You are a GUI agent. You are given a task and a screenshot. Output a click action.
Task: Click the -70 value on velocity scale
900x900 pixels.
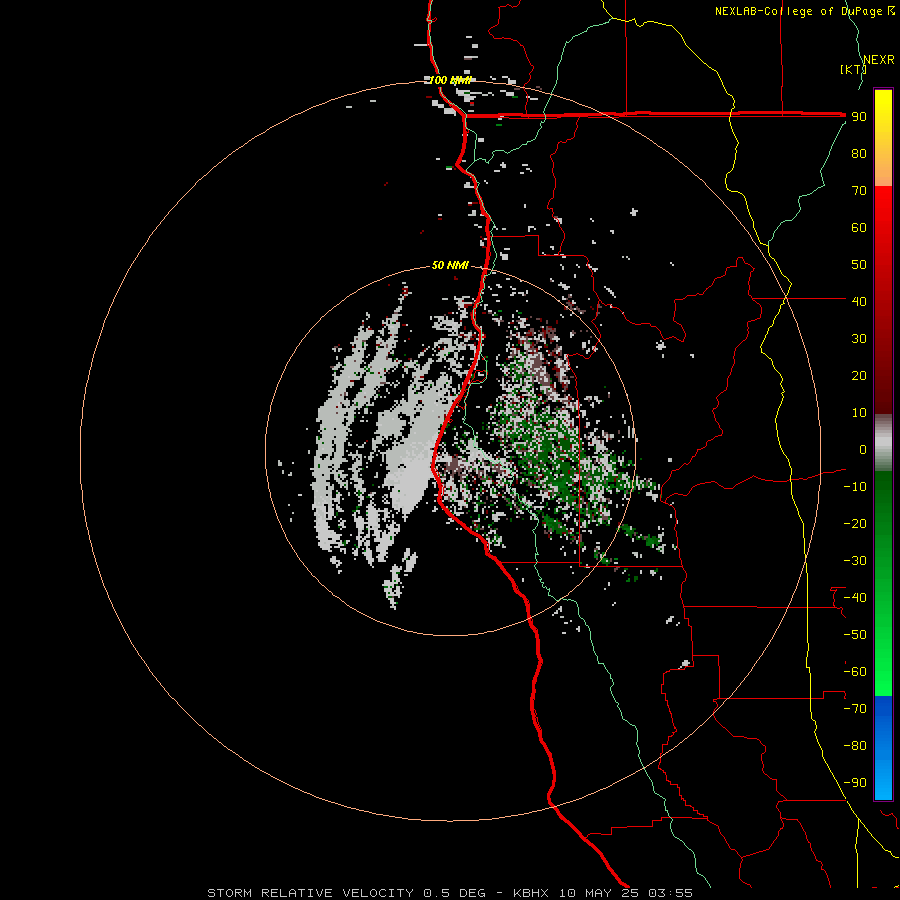(x=855, y=708)
